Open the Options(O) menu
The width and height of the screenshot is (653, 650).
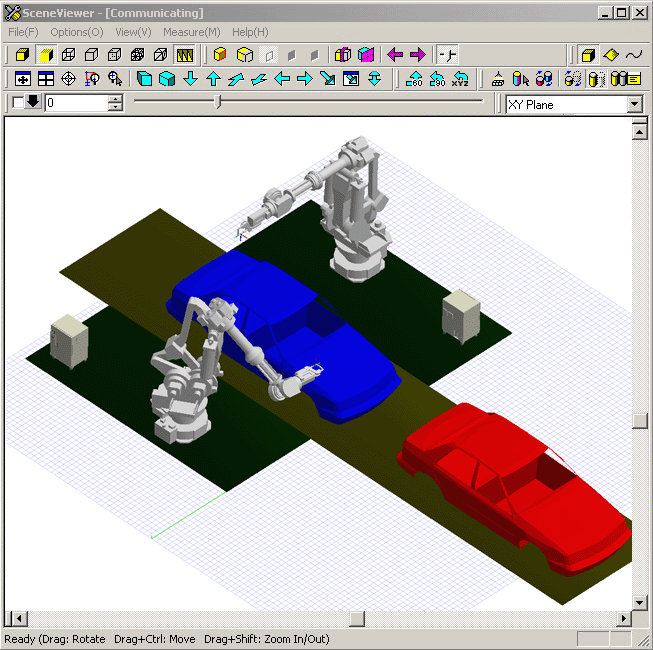tap(77, 32)
